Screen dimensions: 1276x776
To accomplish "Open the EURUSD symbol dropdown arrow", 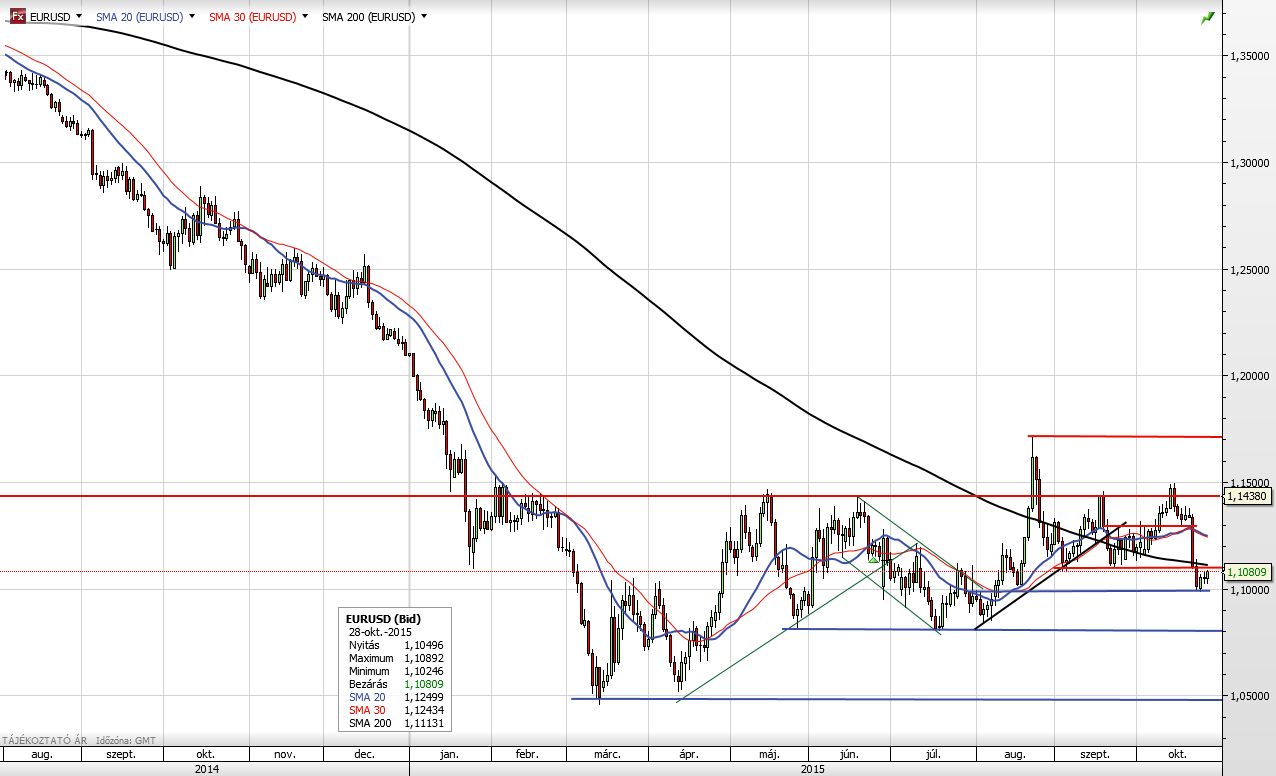I will [79, 17].
